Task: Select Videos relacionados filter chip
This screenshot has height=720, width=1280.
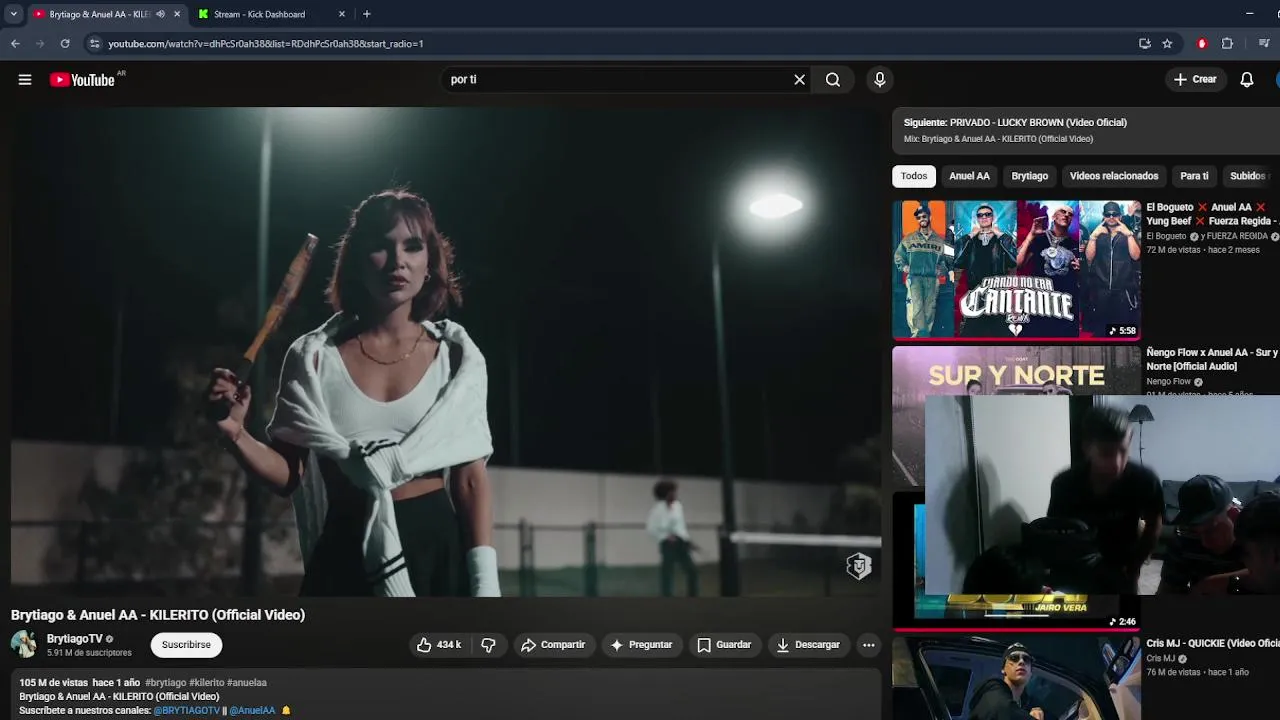Action: [x=1114, y=176]
